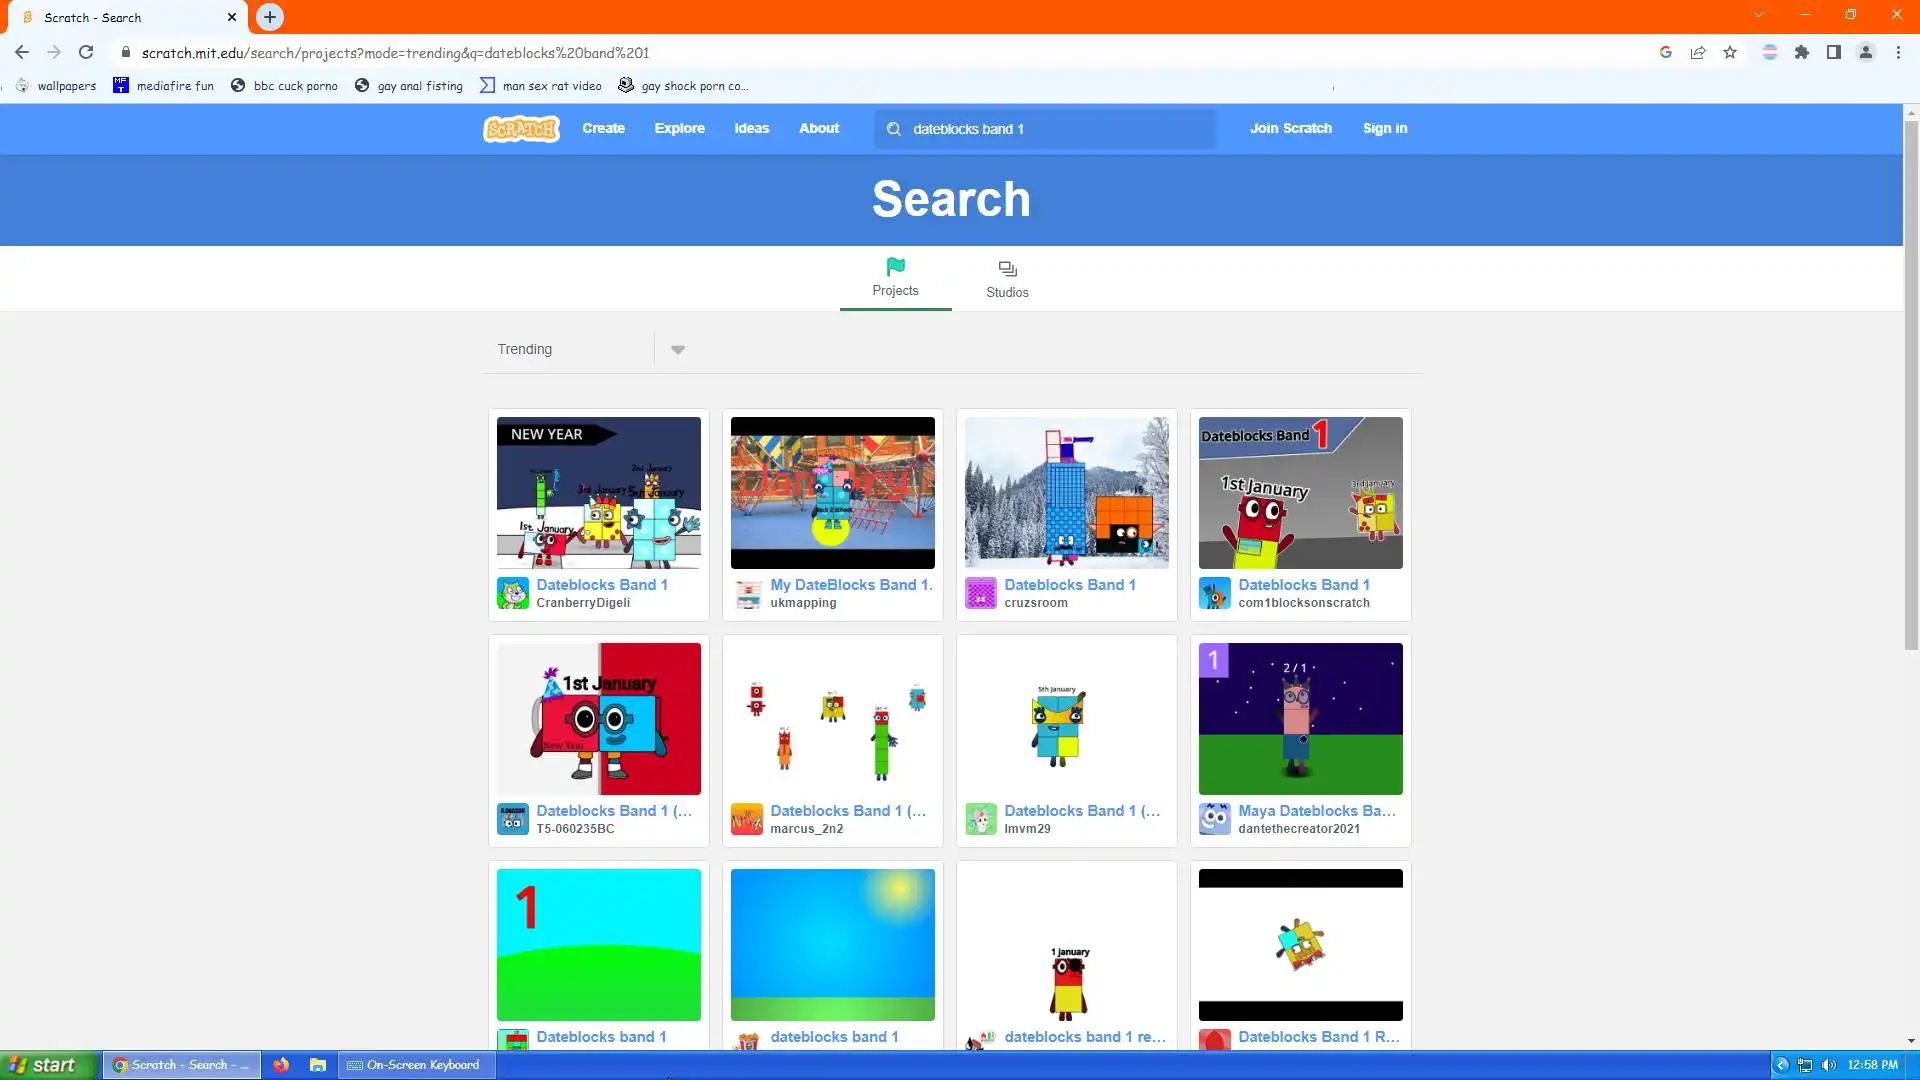1920x1080 pixels.
Task: Switch to the Studios tab
Action: click(1007, 279)
